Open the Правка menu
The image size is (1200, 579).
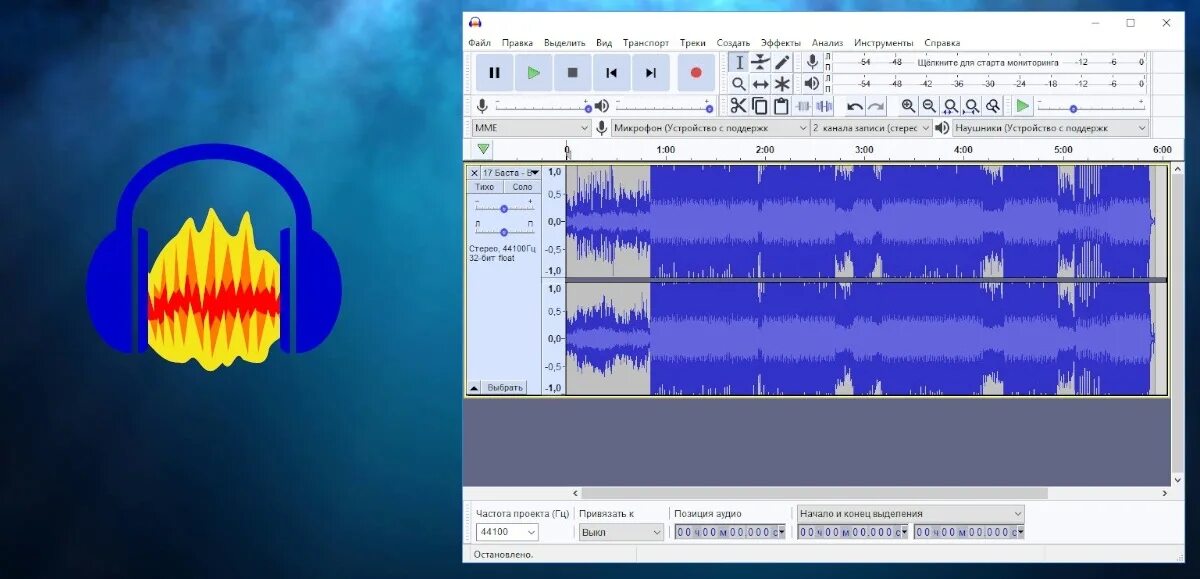point(517,43)
